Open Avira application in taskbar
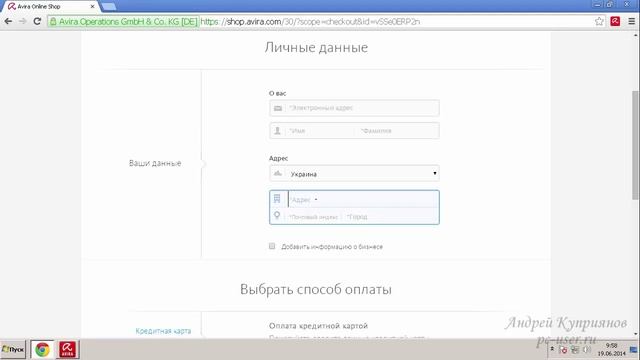 tap(67, 349)
